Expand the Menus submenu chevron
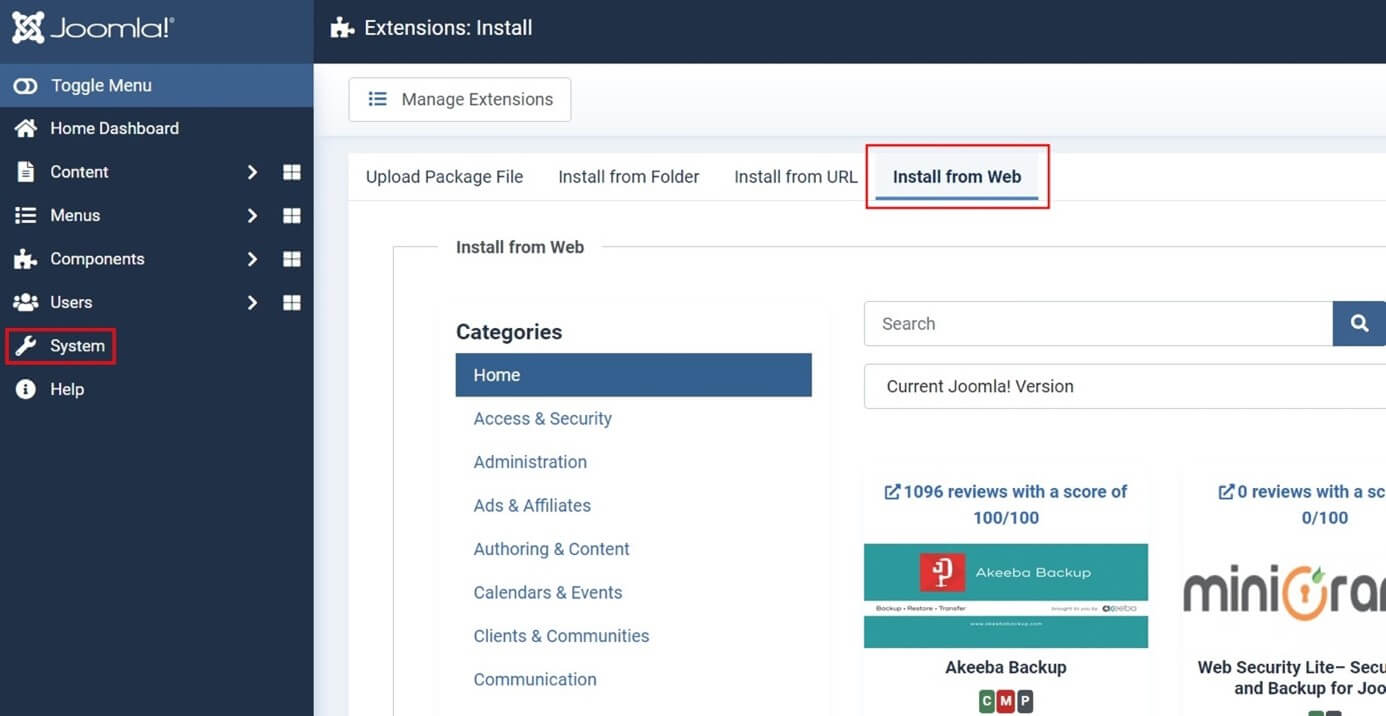 point(253,215)
